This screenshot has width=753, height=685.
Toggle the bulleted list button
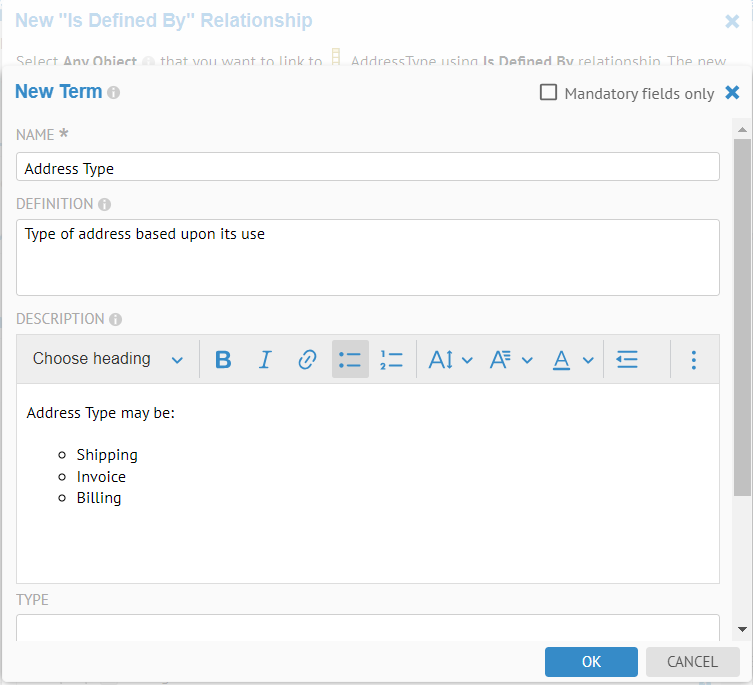[x=350, y=359]
